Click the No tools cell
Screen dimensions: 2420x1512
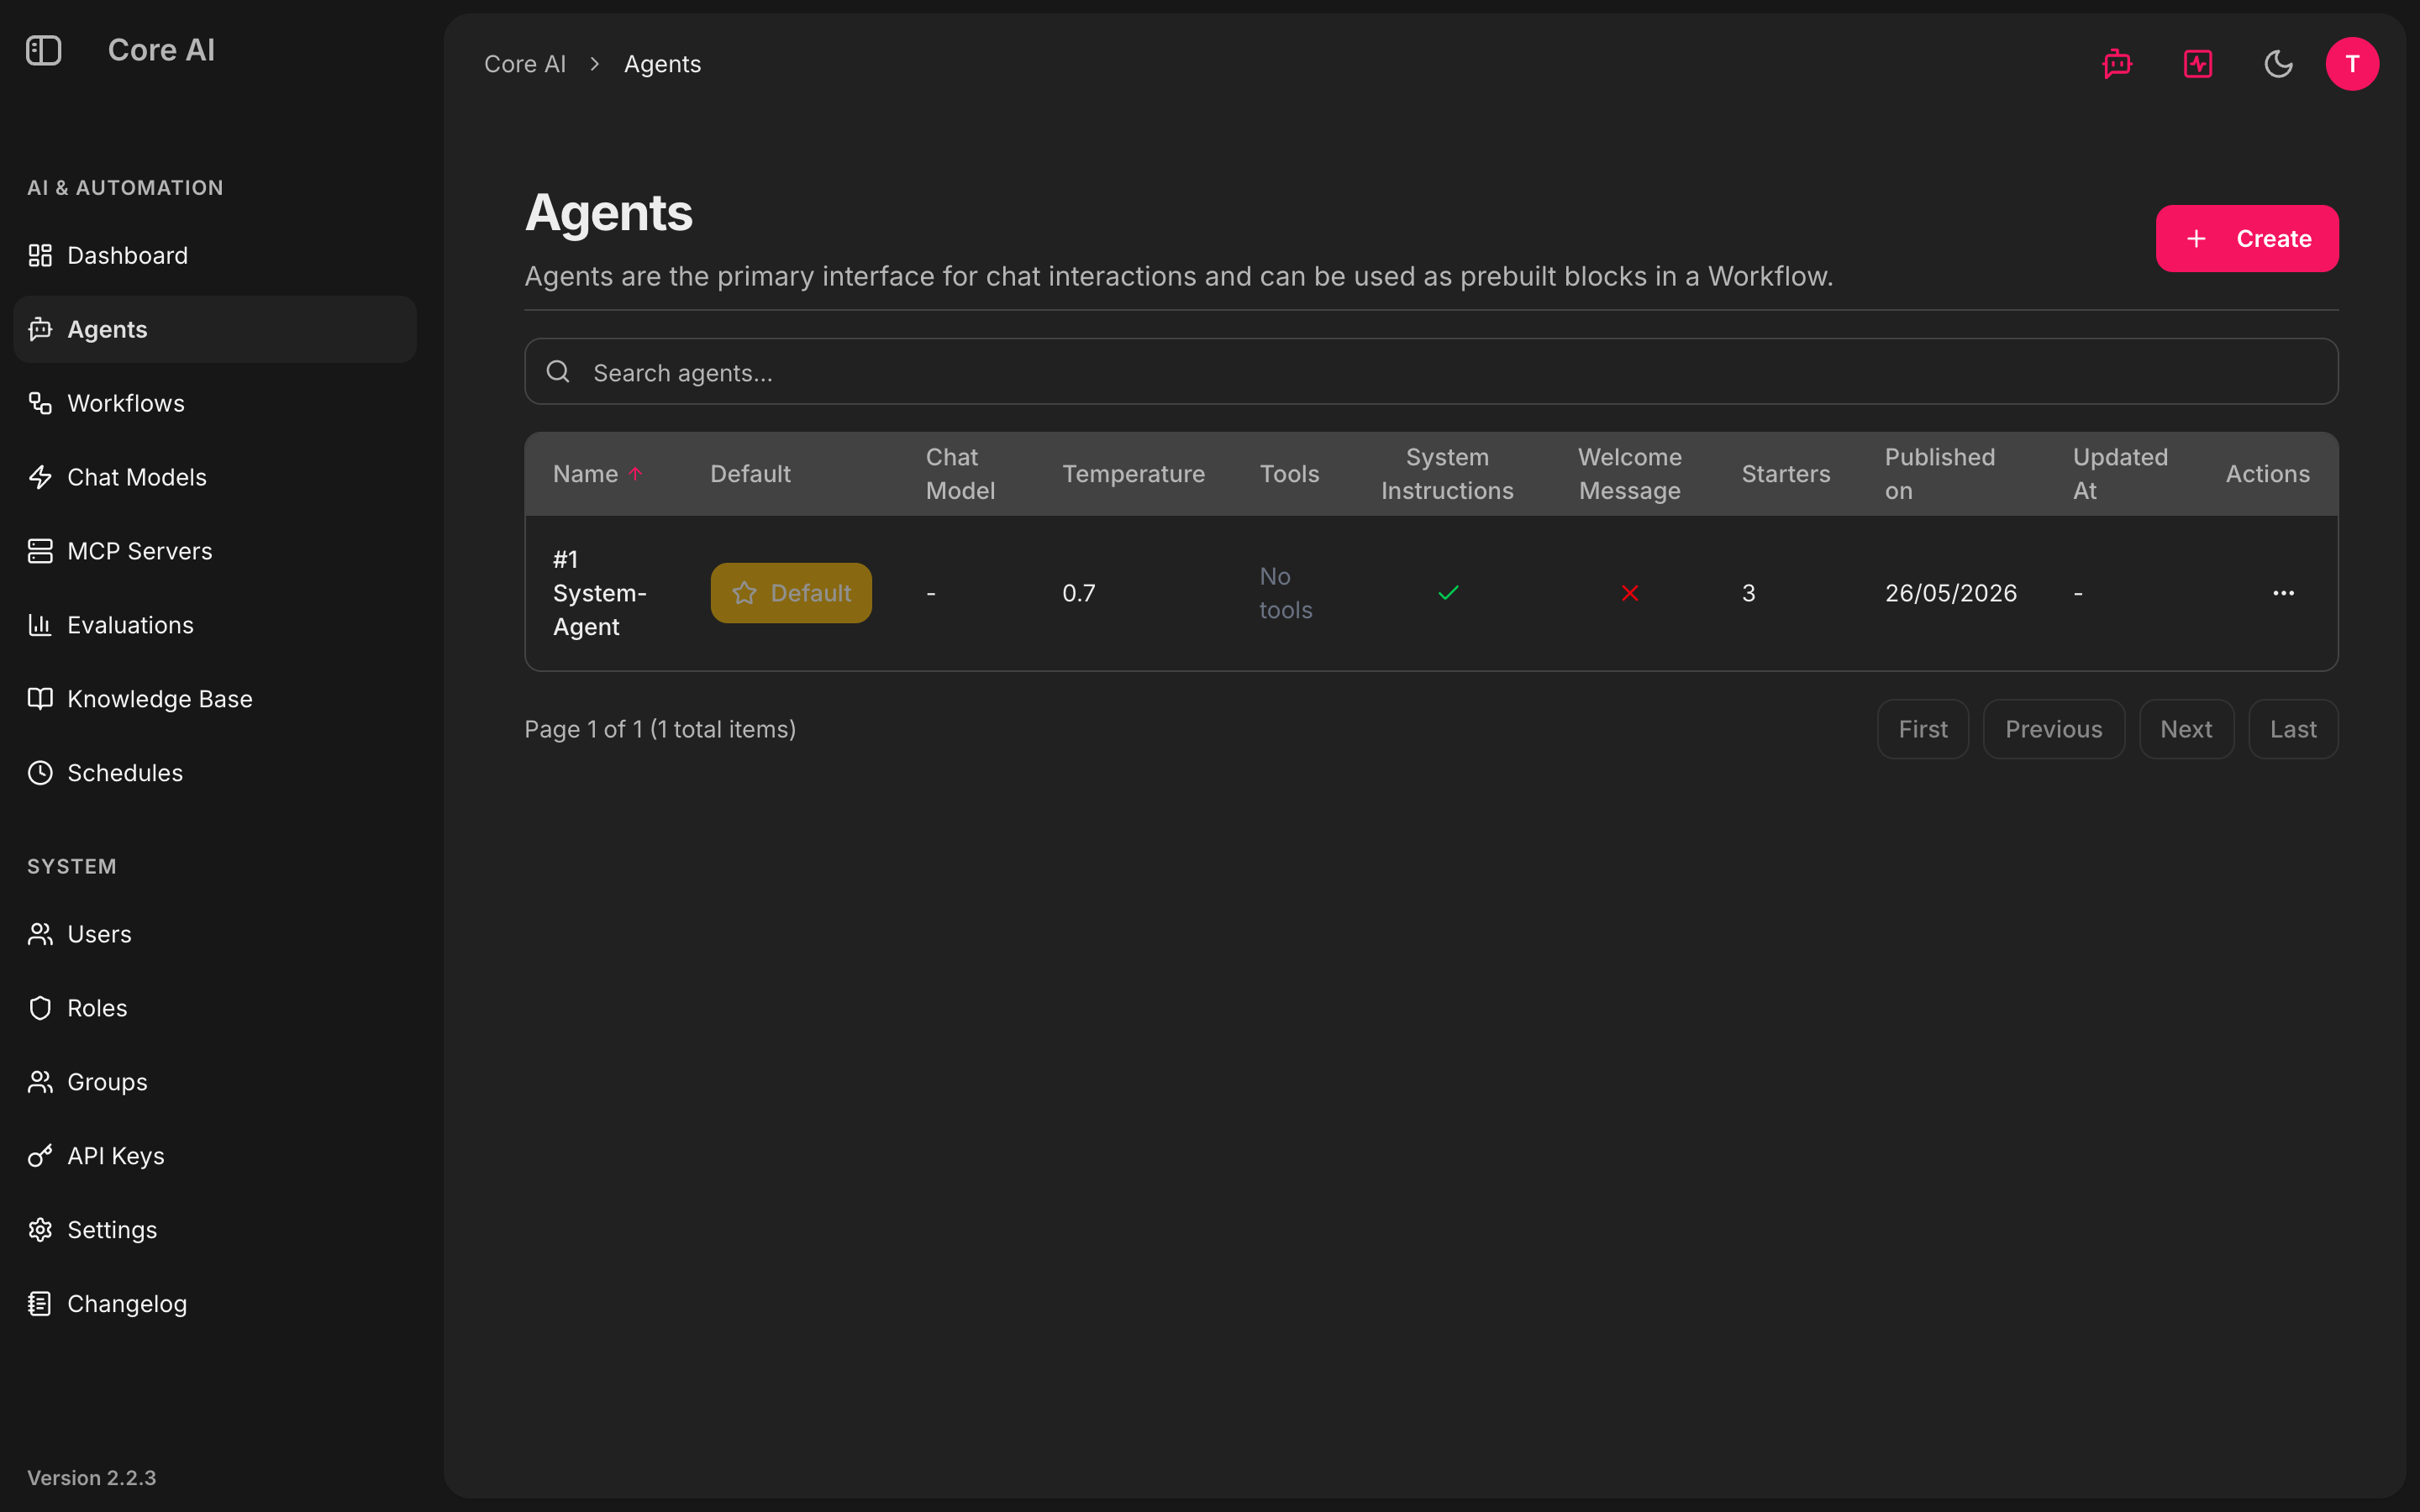point(1285,593)
